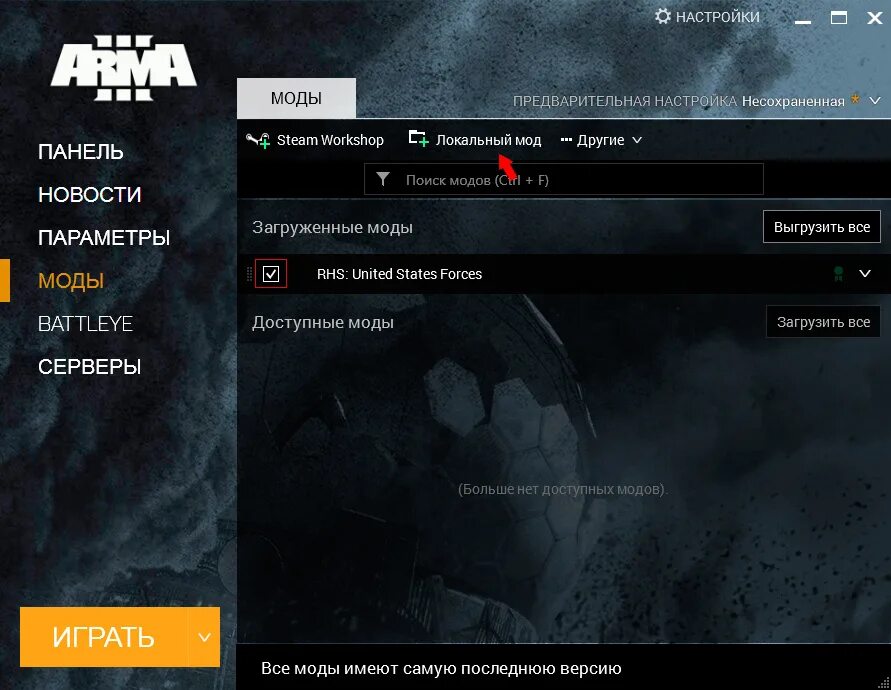Click НАСТРОЙКИ text link
This screenshot has width=891, height=690.
(x=718, y=17)
